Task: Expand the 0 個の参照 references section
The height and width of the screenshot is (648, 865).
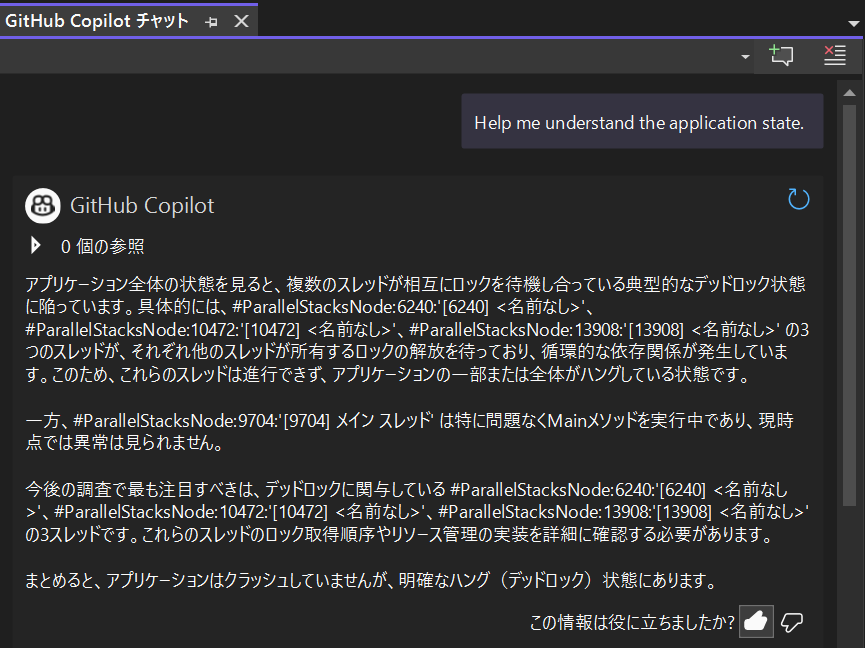Action: (36, 245)
